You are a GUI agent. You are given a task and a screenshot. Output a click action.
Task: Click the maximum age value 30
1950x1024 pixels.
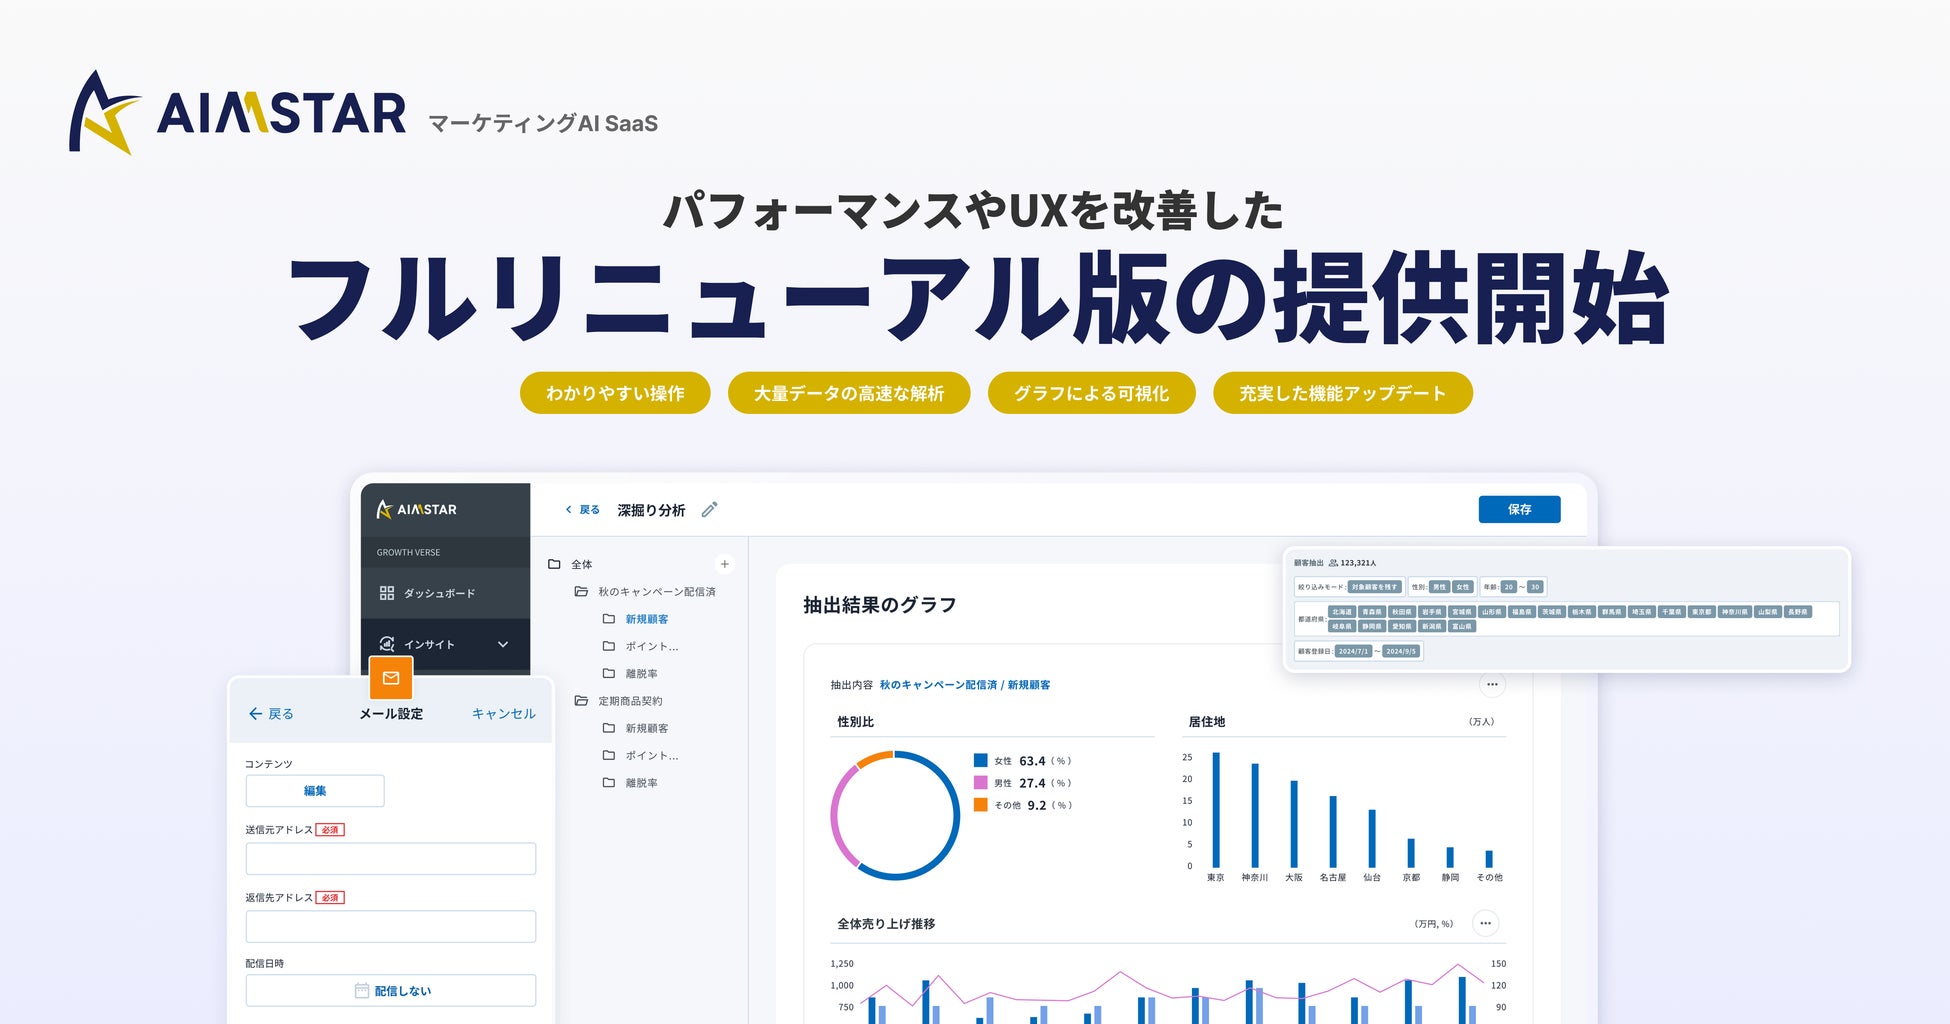1535,587
